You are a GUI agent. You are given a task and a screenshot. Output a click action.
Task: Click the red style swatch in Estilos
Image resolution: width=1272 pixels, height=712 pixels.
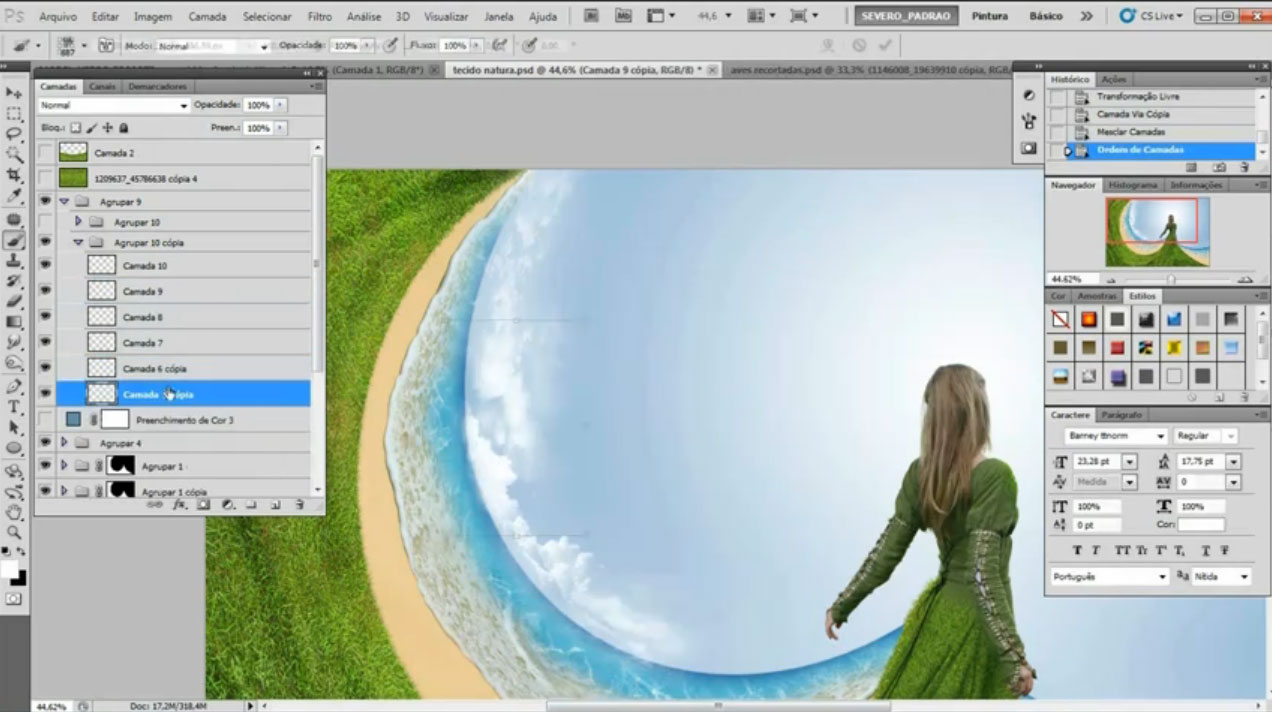point(1117,348)
